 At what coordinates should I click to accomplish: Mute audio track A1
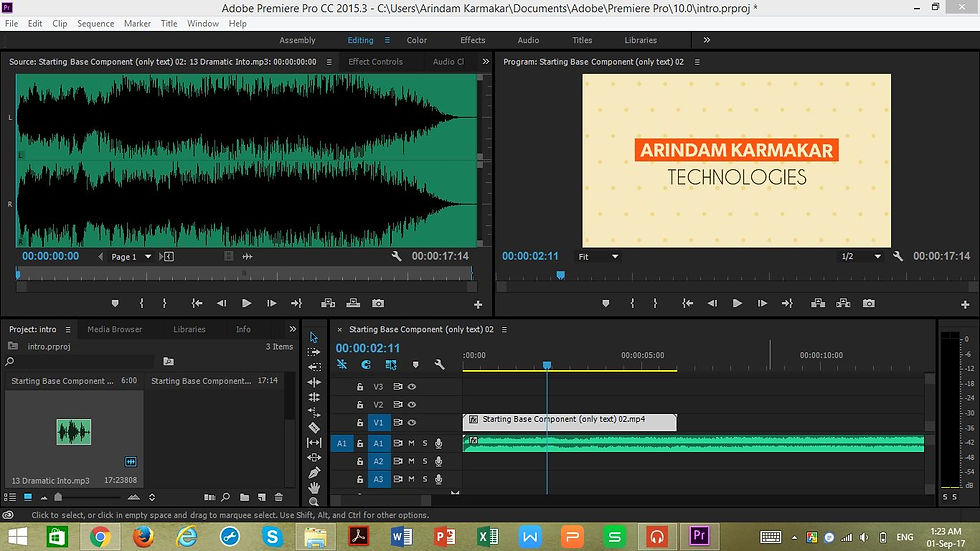tap(411, 443)
